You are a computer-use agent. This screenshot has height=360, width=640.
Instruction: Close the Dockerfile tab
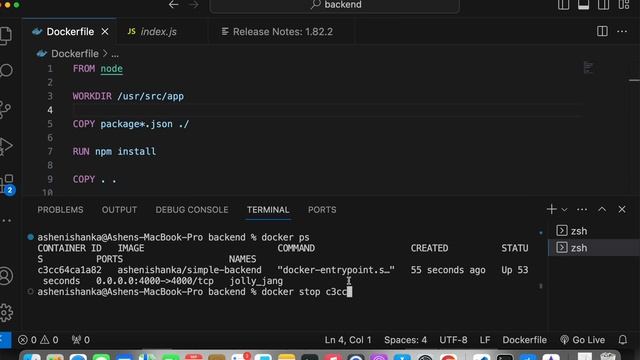[105, 31]
